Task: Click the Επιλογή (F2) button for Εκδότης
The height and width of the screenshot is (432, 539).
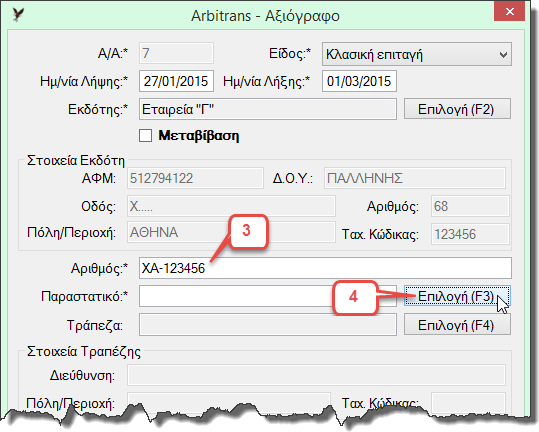Action: click(457, 109)
